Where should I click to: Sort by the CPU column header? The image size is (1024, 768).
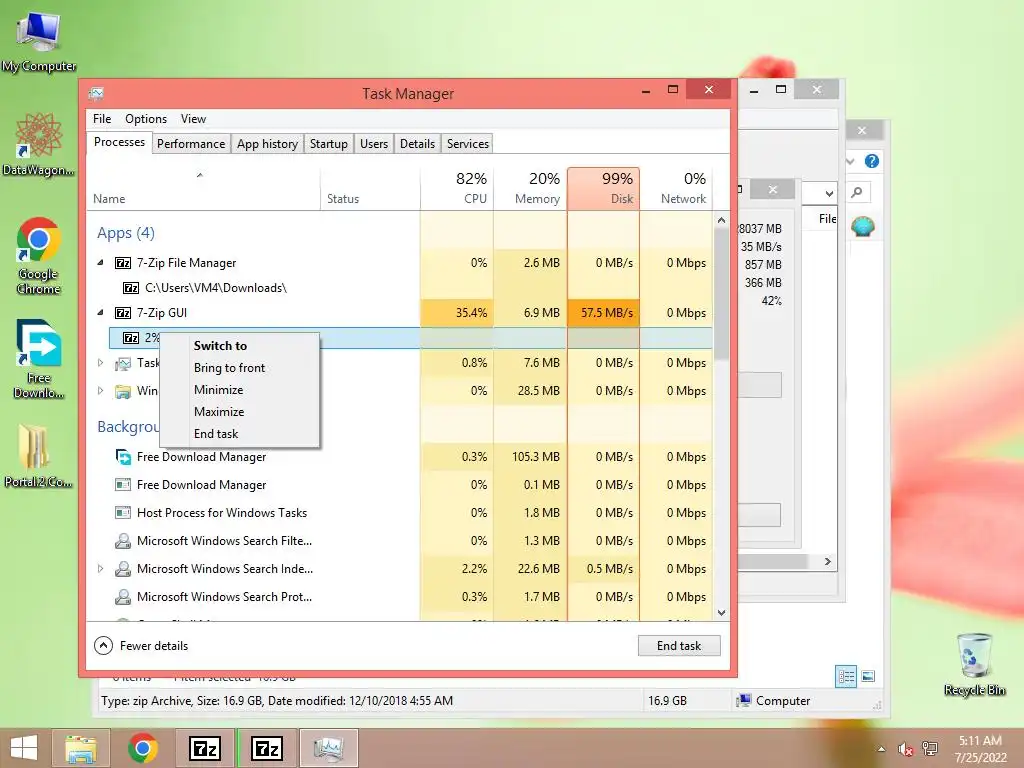tap(457, 188)
